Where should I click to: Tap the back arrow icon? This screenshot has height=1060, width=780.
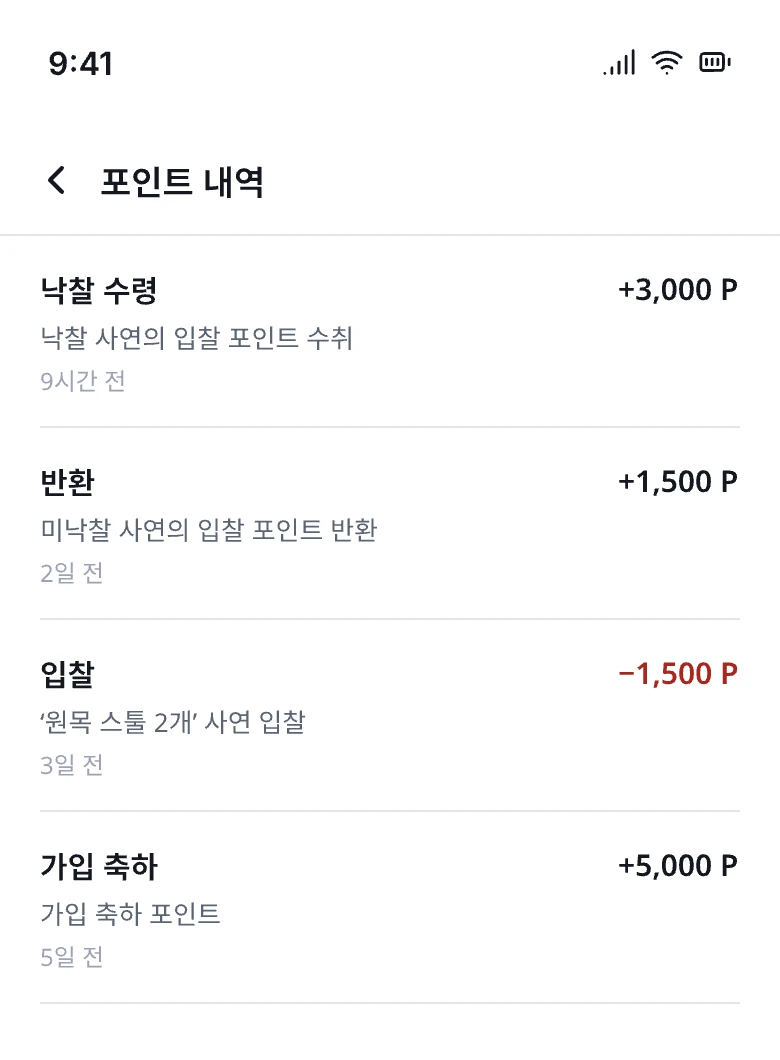(x=57, y=180)
